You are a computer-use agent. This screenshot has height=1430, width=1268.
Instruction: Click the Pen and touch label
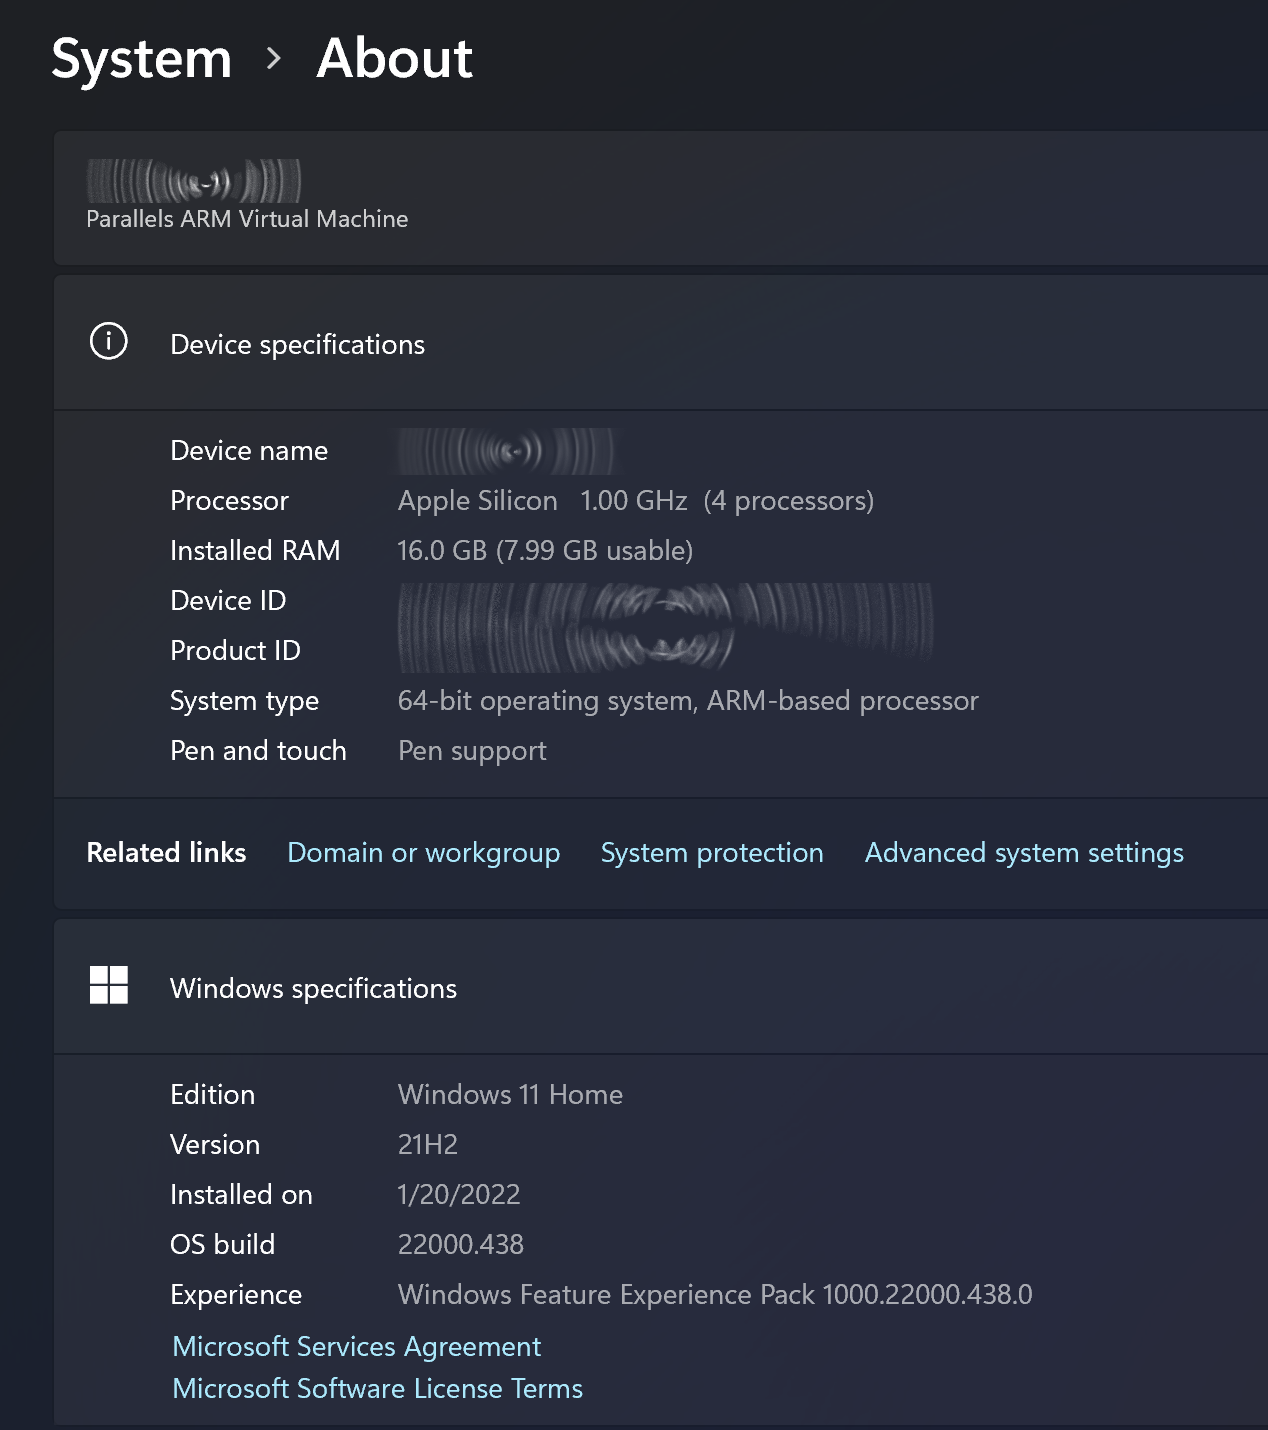pos(258,751)
